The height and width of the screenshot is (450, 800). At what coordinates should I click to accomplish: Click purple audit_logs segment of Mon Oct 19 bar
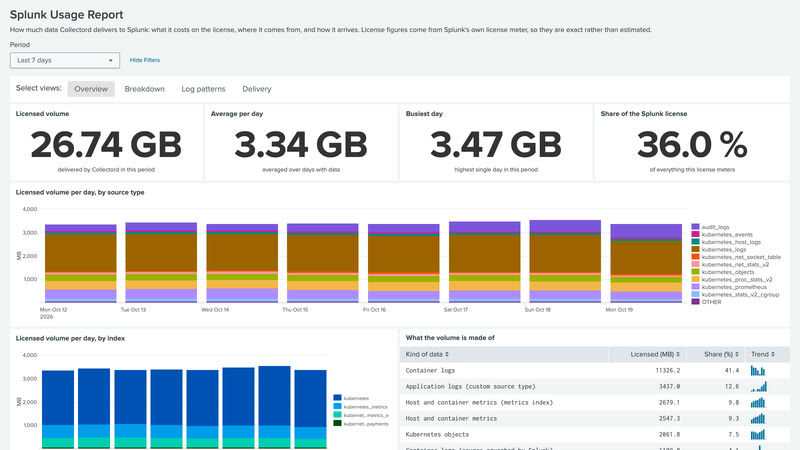(x=646, y=231)
